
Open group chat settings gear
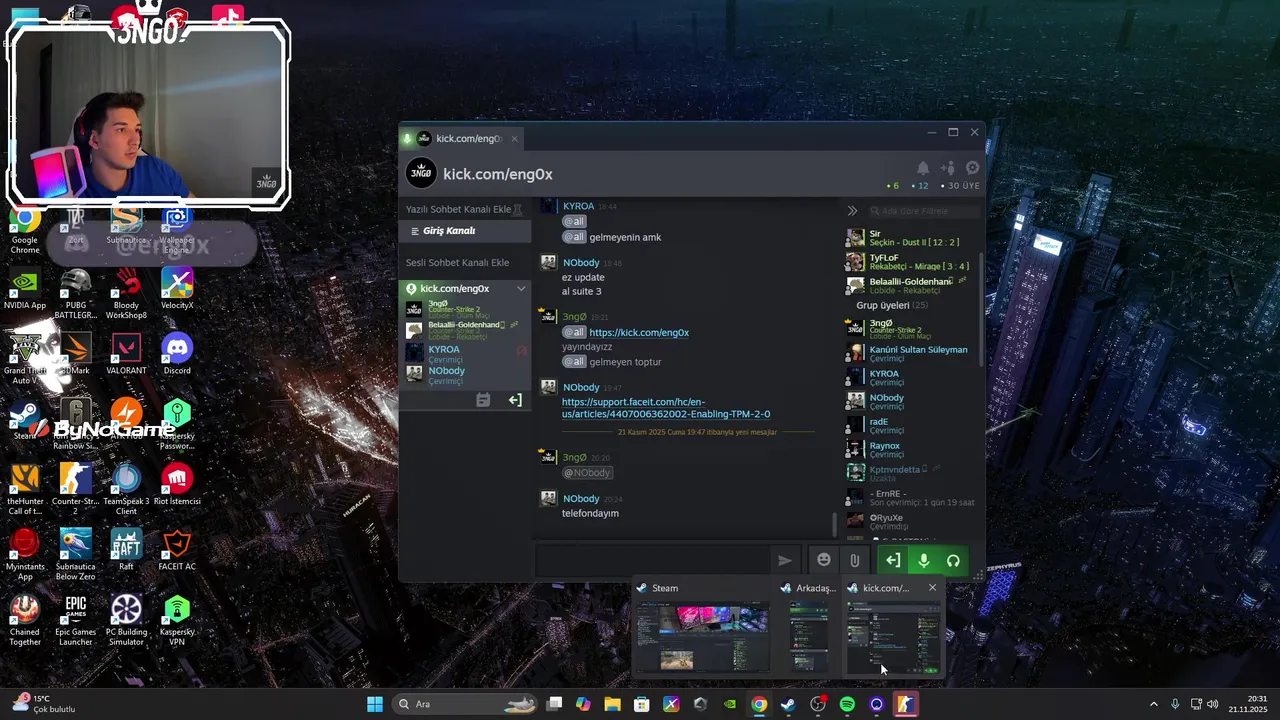click(x=972, y=168)
